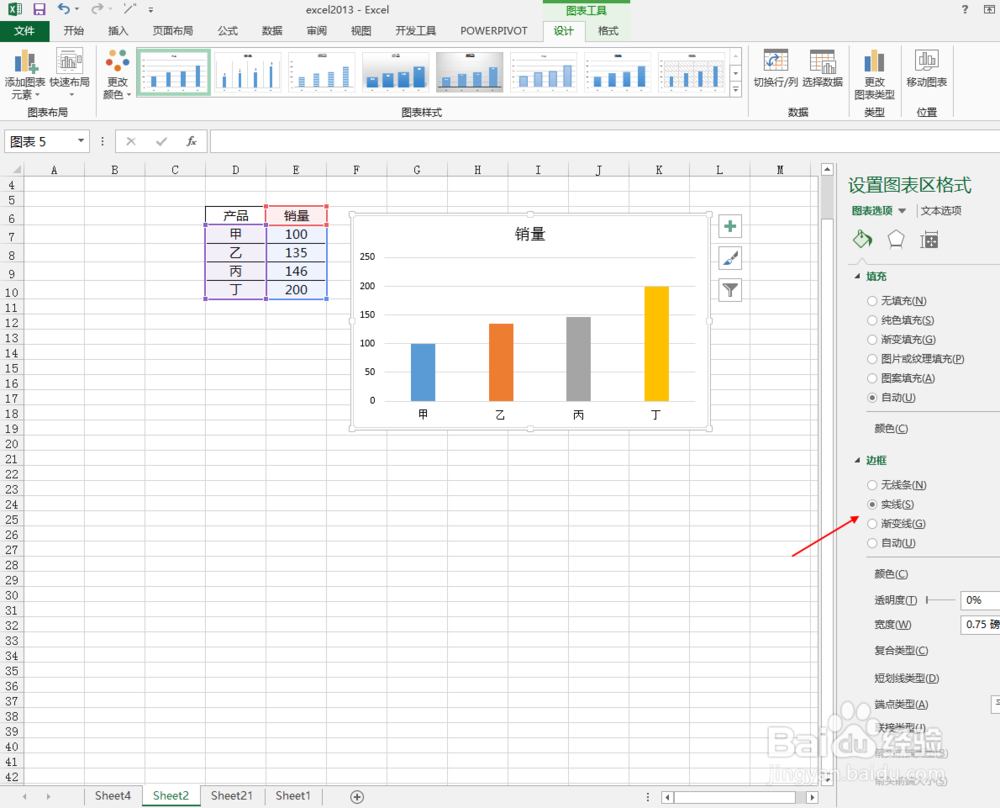Switch to the 格式 ribbon tab
Screen dimensions: 1000x808
coord(607,31)
